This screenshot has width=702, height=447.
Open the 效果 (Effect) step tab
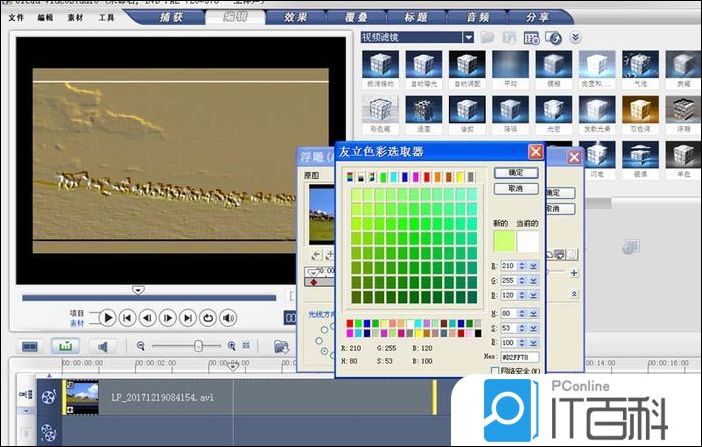[295, 17]
